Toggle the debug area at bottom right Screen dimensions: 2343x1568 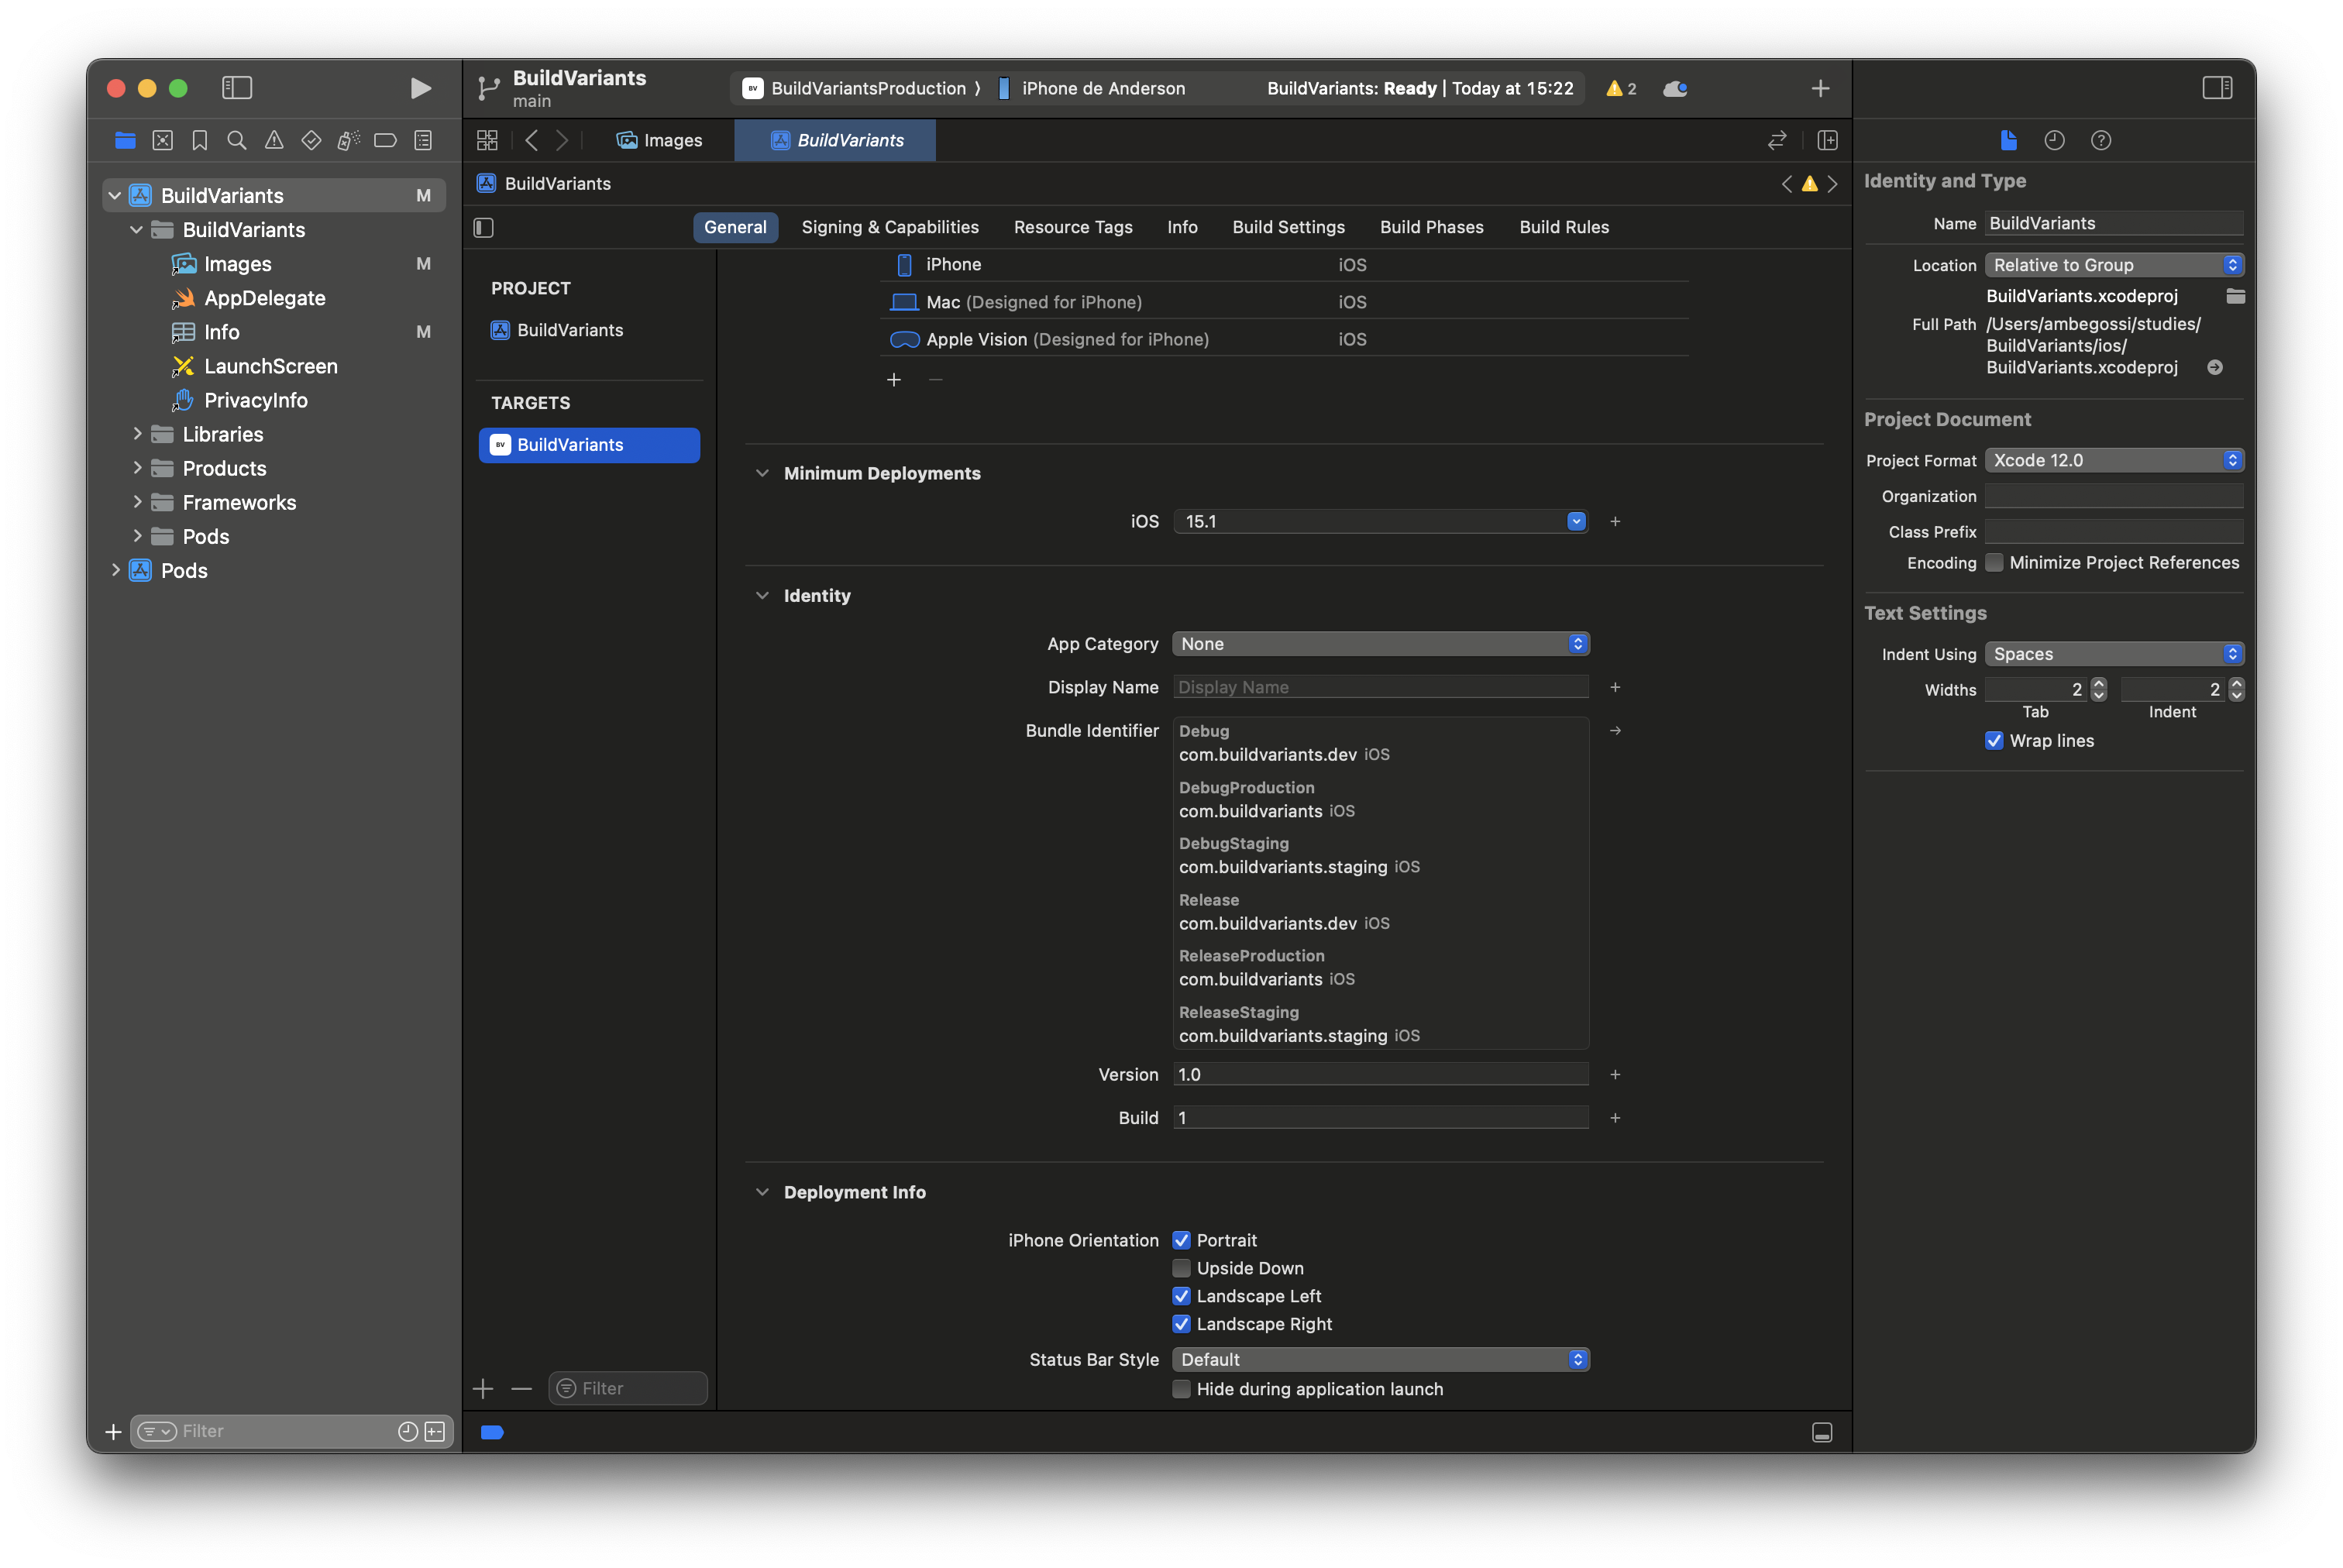point(1822,1432)
